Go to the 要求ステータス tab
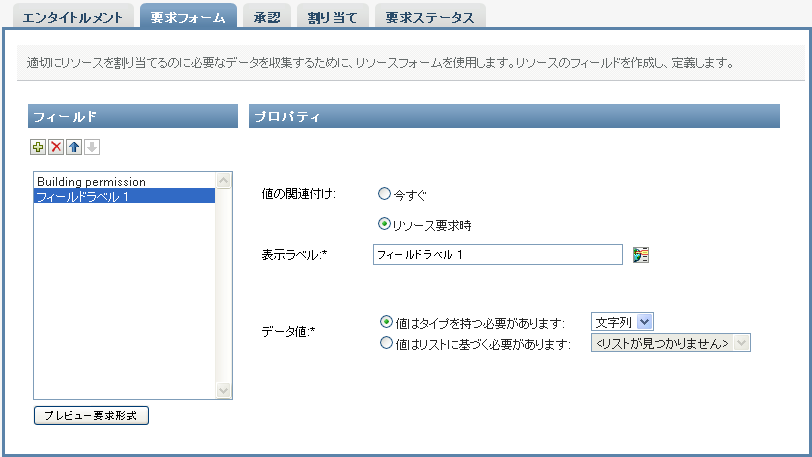 pyautogui.click(x=430, y=16)
